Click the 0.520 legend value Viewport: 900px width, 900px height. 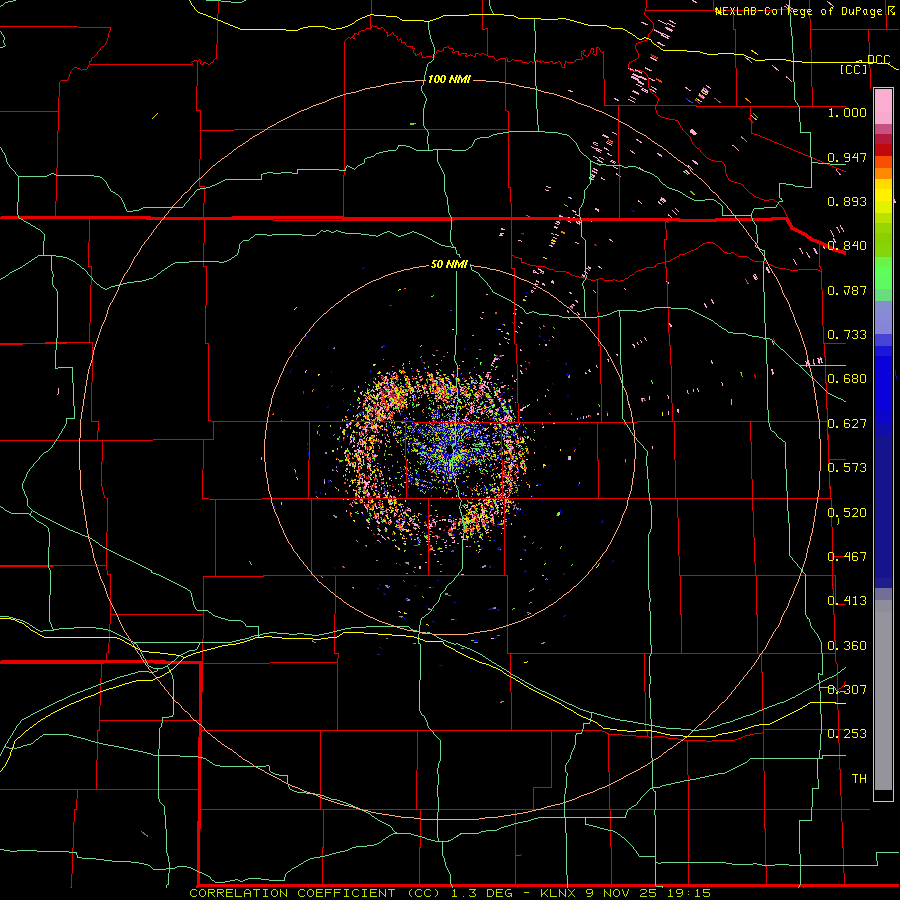pos(847,513)
